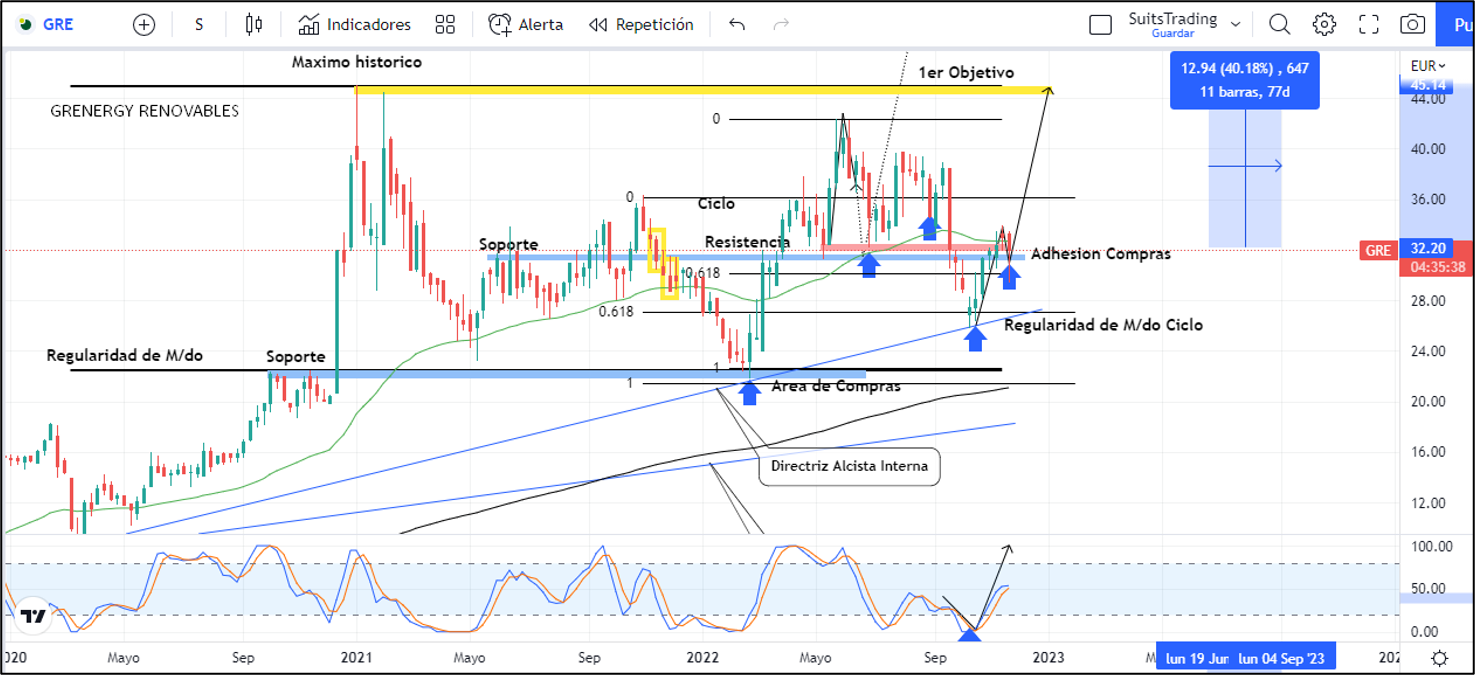Screen dimensions: 1476x676
Task: Open symbol search magnifier icon
Action: pos(1279,25)
